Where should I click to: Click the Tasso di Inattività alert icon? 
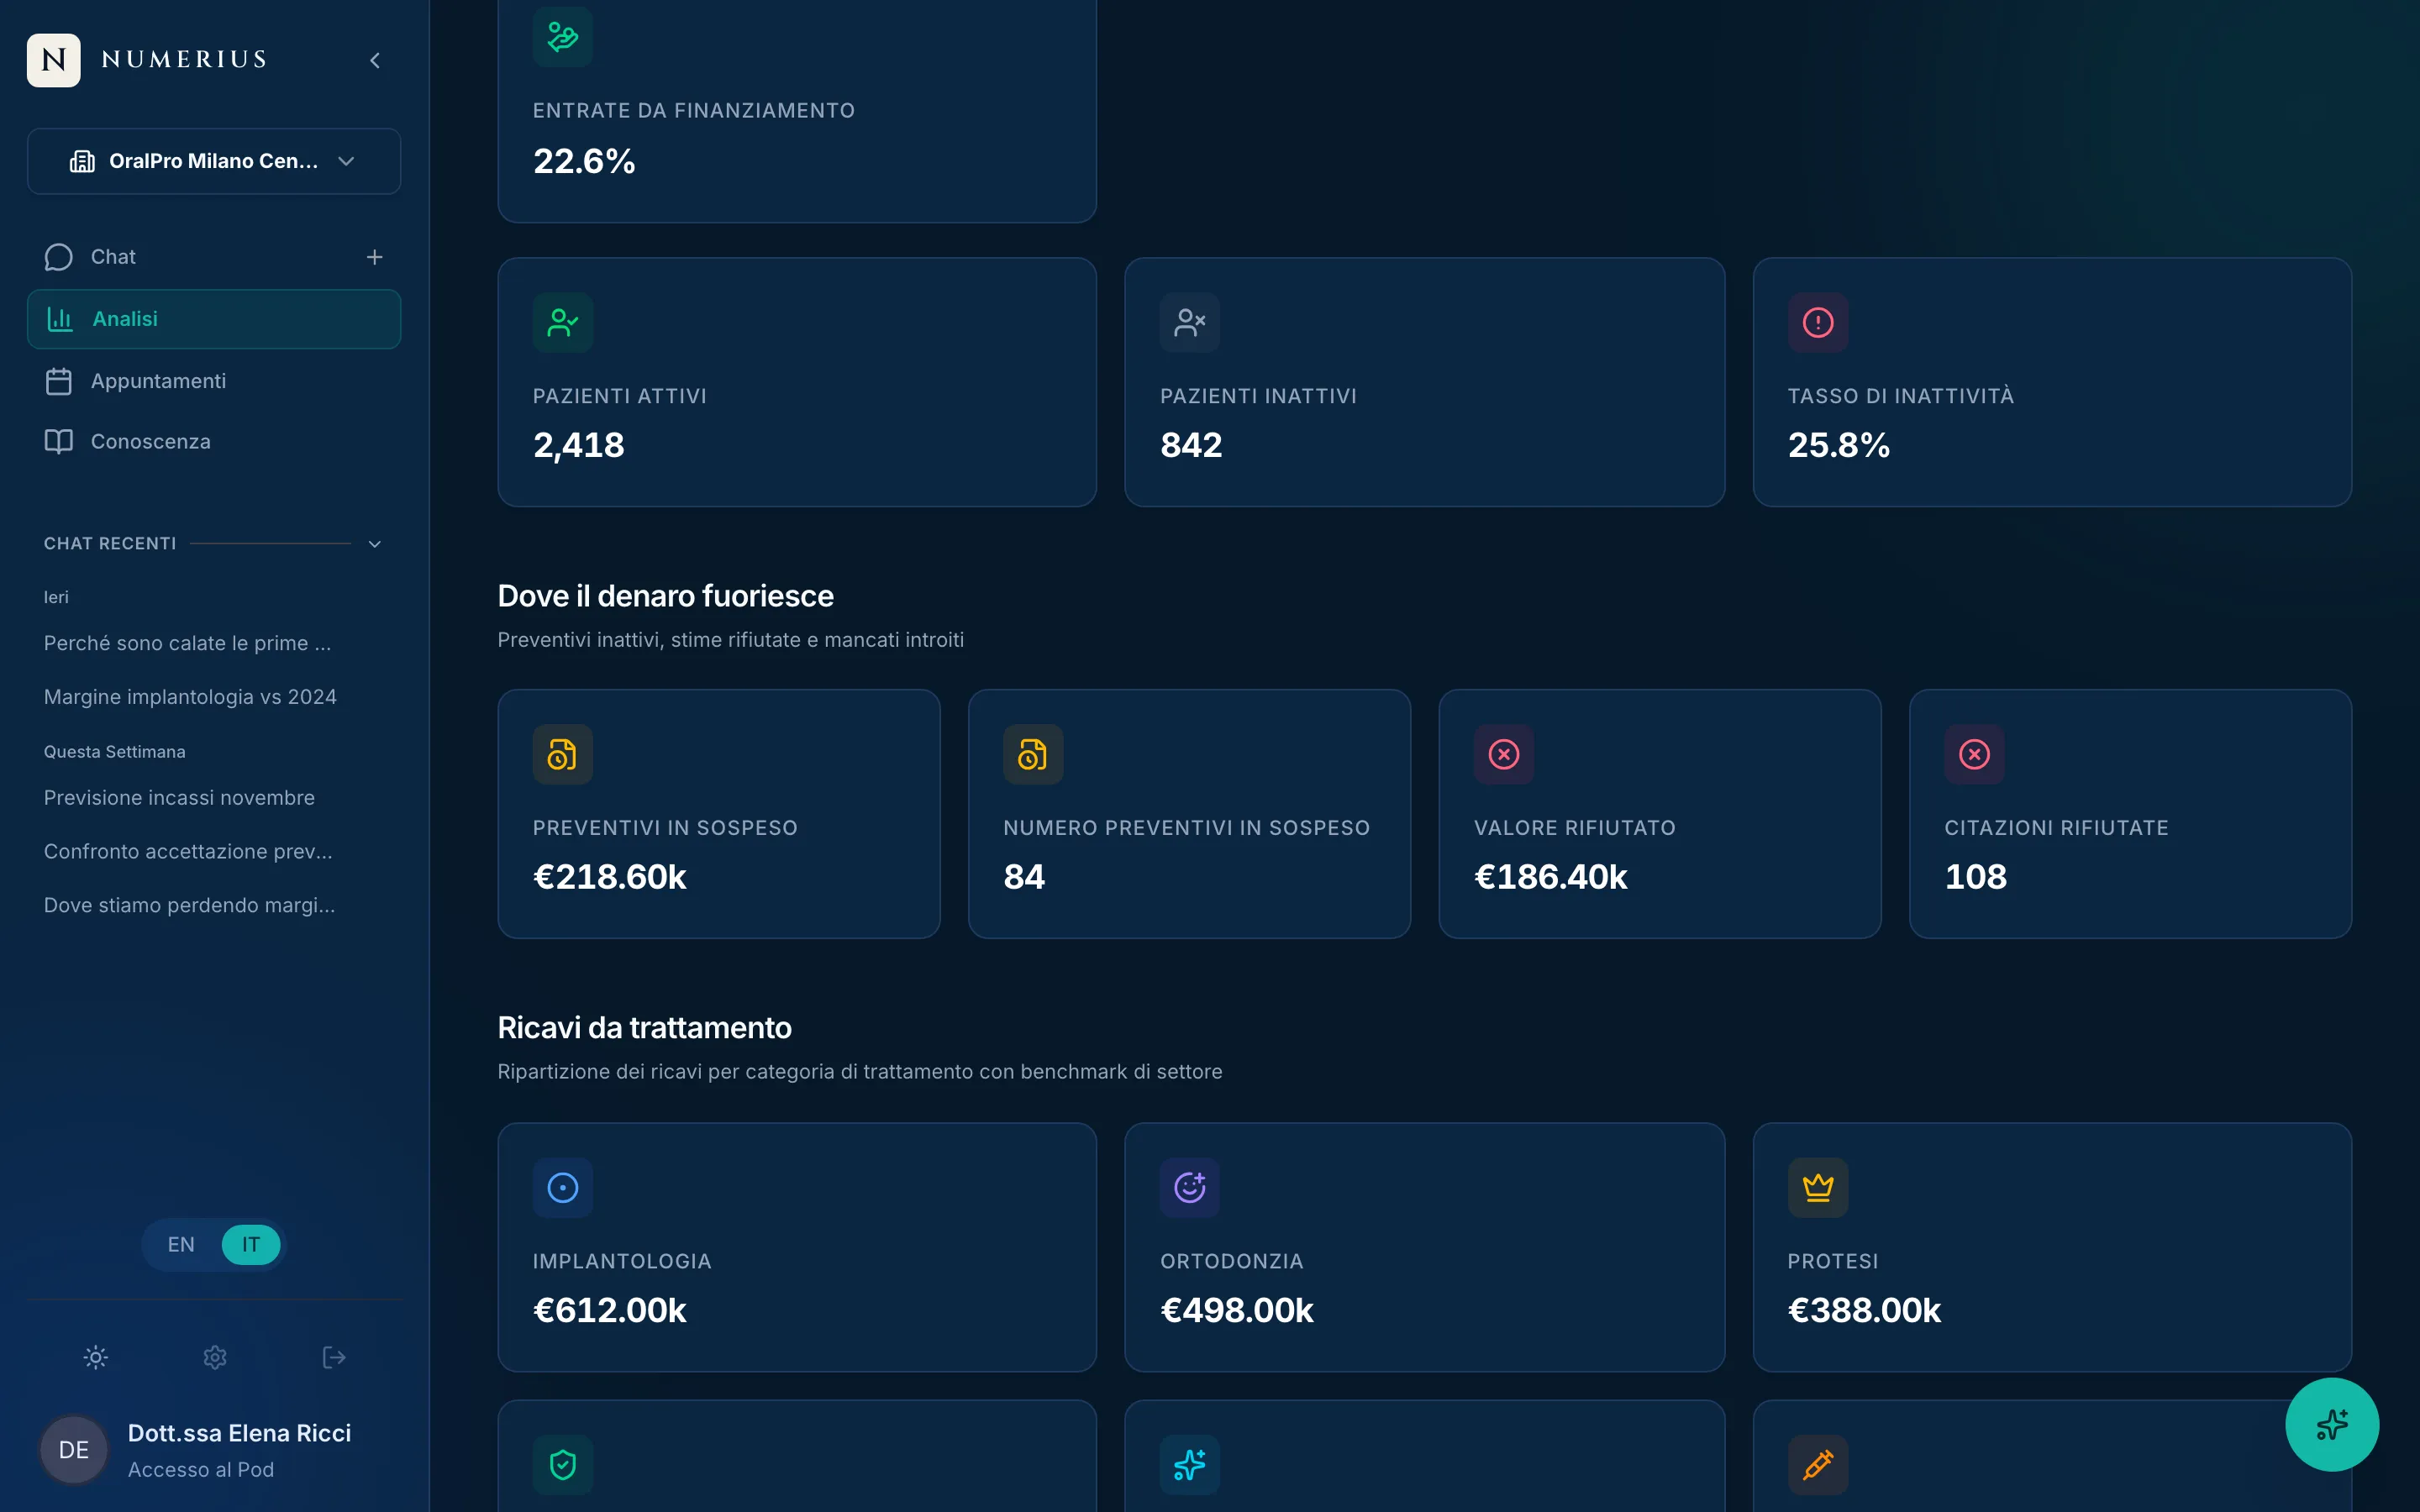tap(1818, 322)
